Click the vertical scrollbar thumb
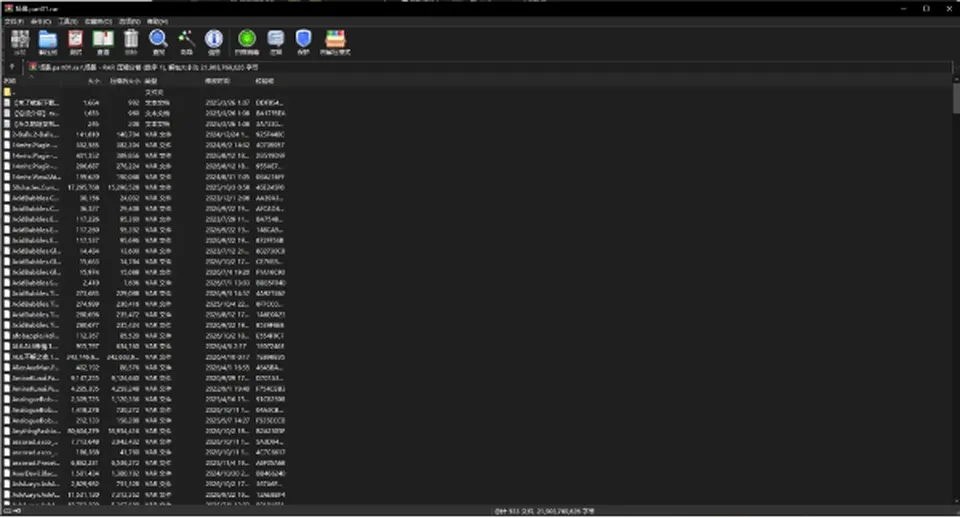This screenshot has height=518, width=960. (956, 98)
